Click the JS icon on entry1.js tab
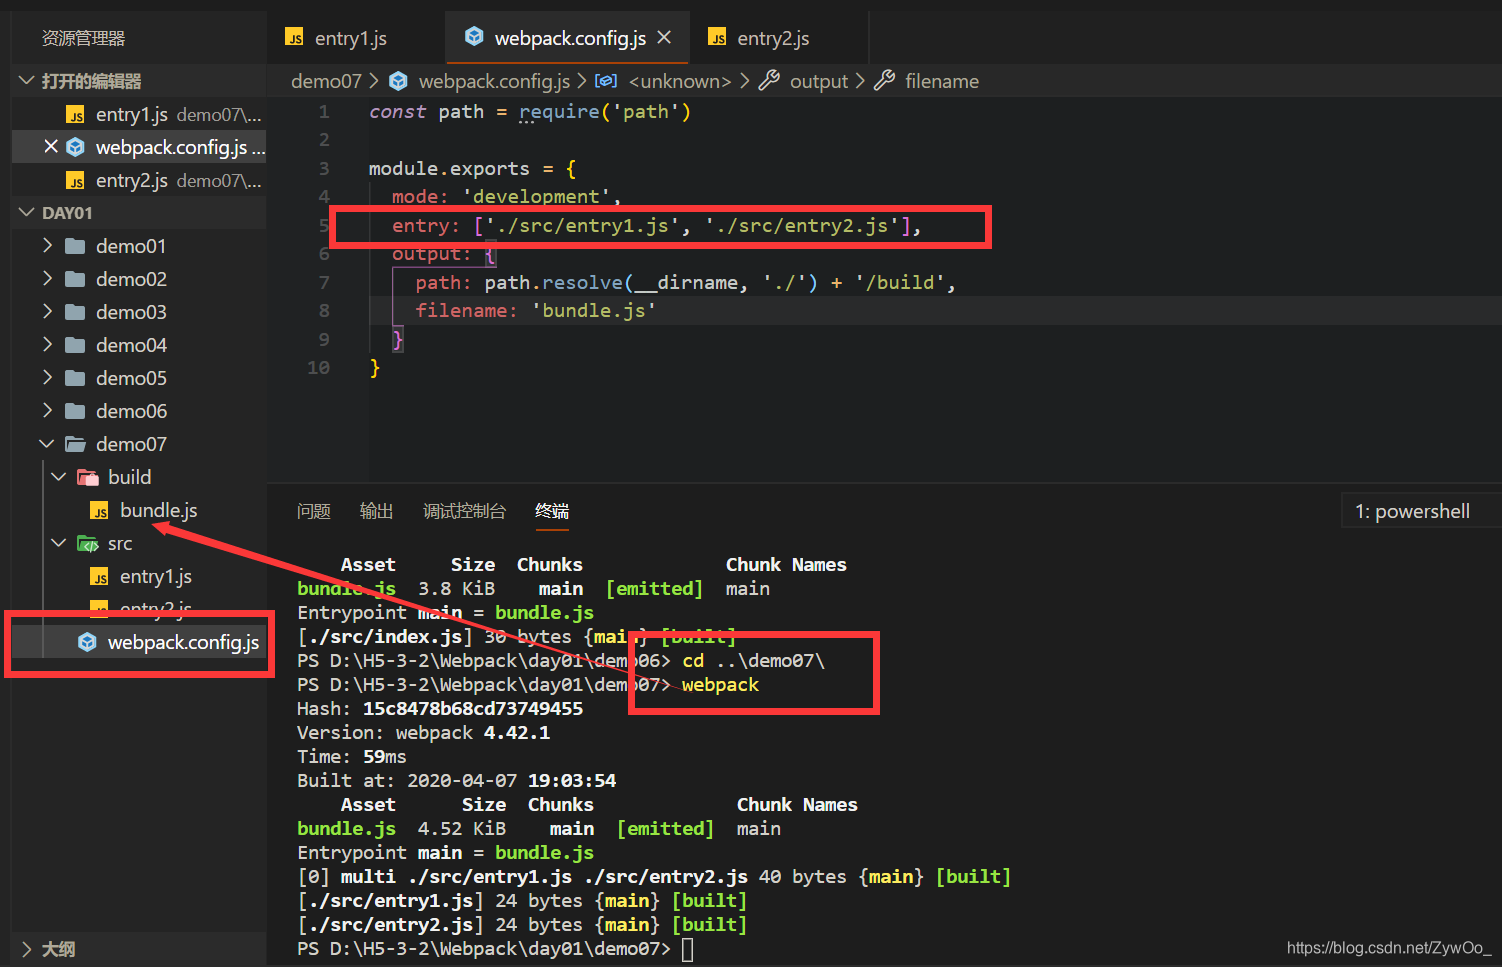 (x=294, y=37)
